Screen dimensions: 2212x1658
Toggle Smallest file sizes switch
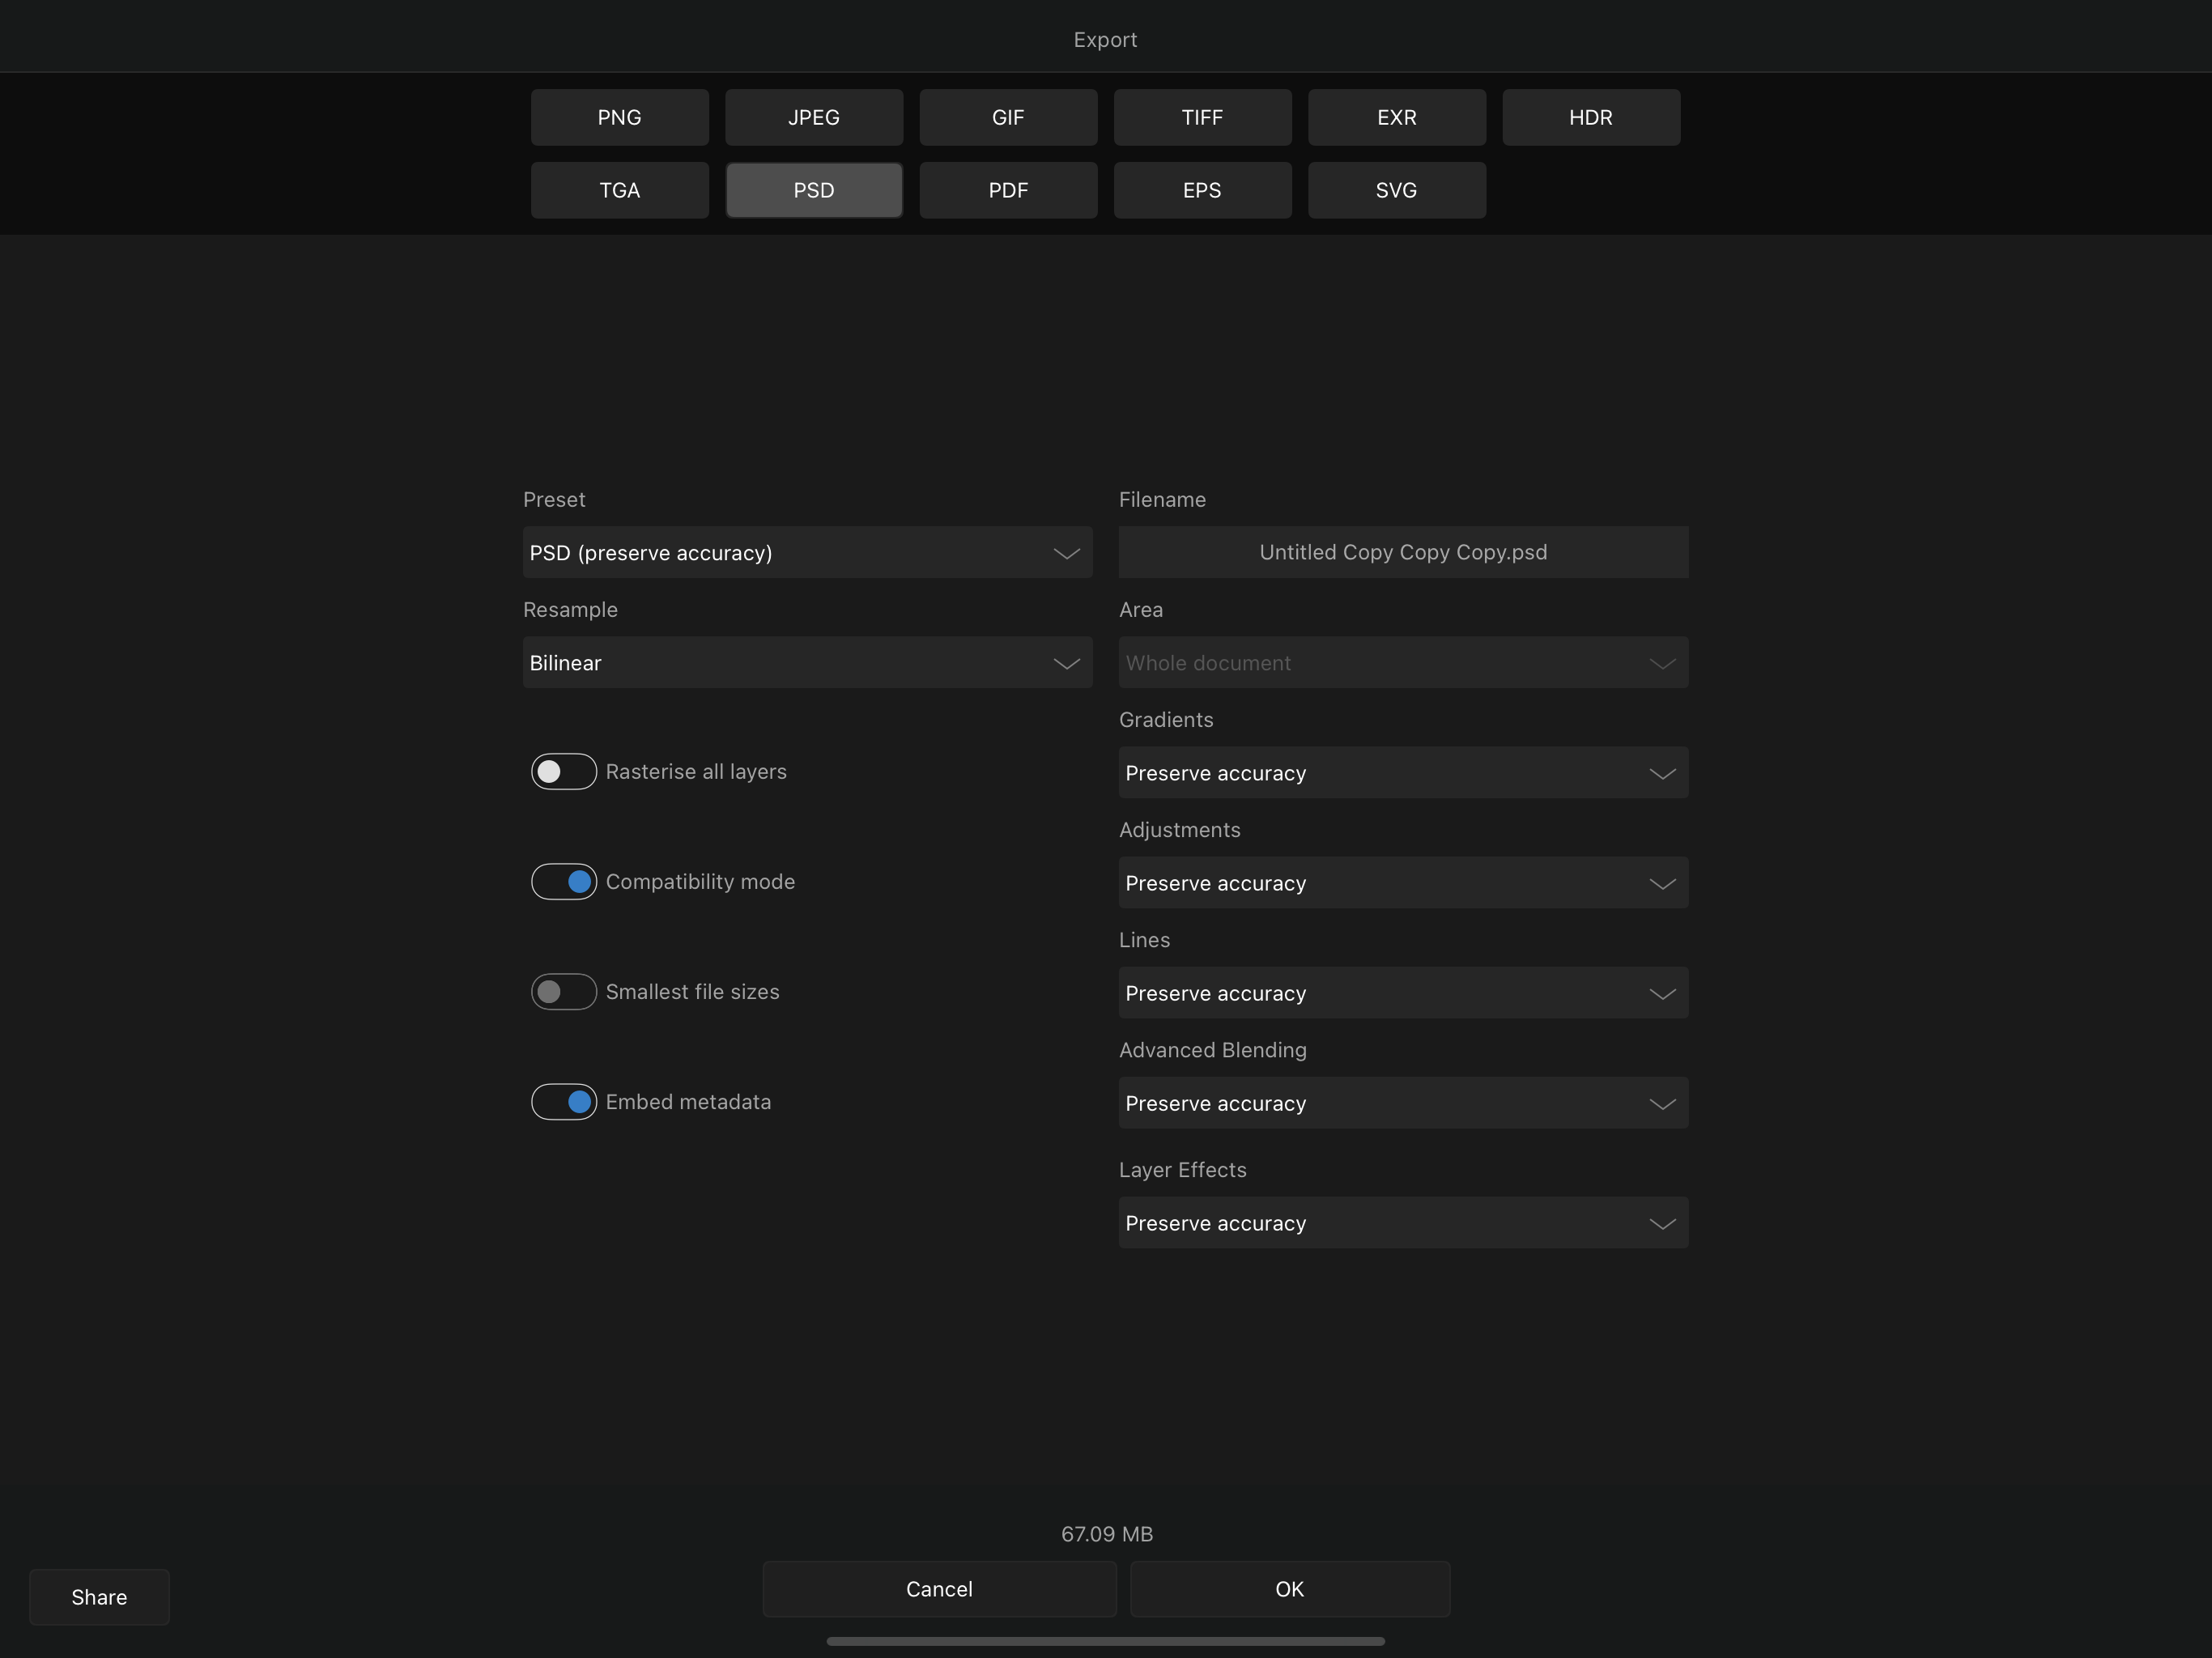click(x=564, y=991)
